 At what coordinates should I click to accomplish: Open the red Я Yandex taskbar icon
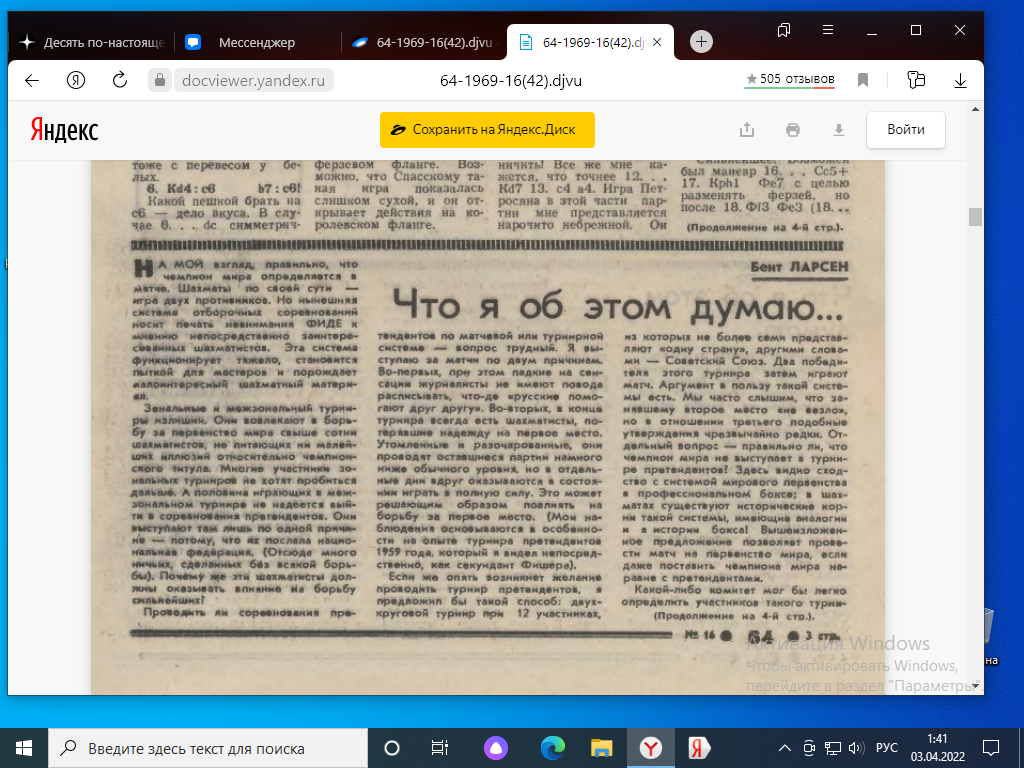(x=699, y=748)
